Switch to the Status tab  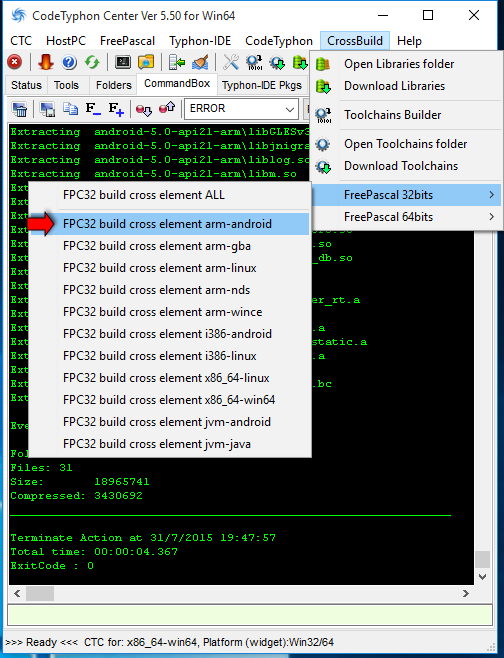pos(26,85)
